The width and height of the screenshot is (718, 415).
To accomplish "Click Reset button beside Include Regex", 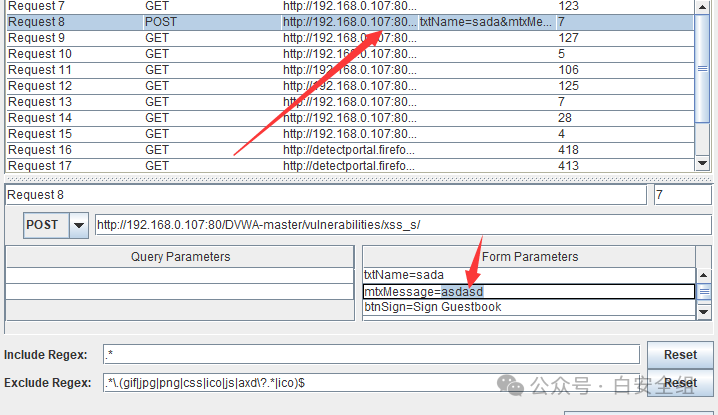I will (x=680, y=355).
